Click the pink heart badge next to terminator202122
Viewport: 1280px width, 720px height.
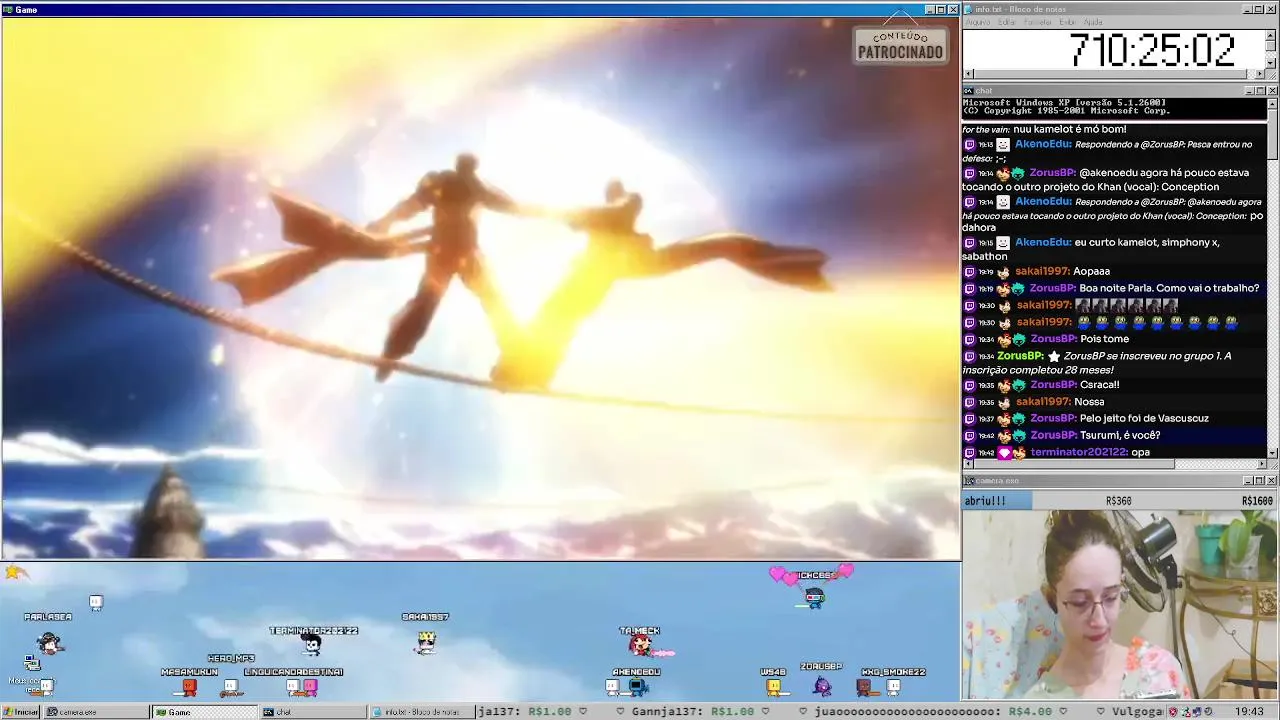click(x=1004, y=453)
